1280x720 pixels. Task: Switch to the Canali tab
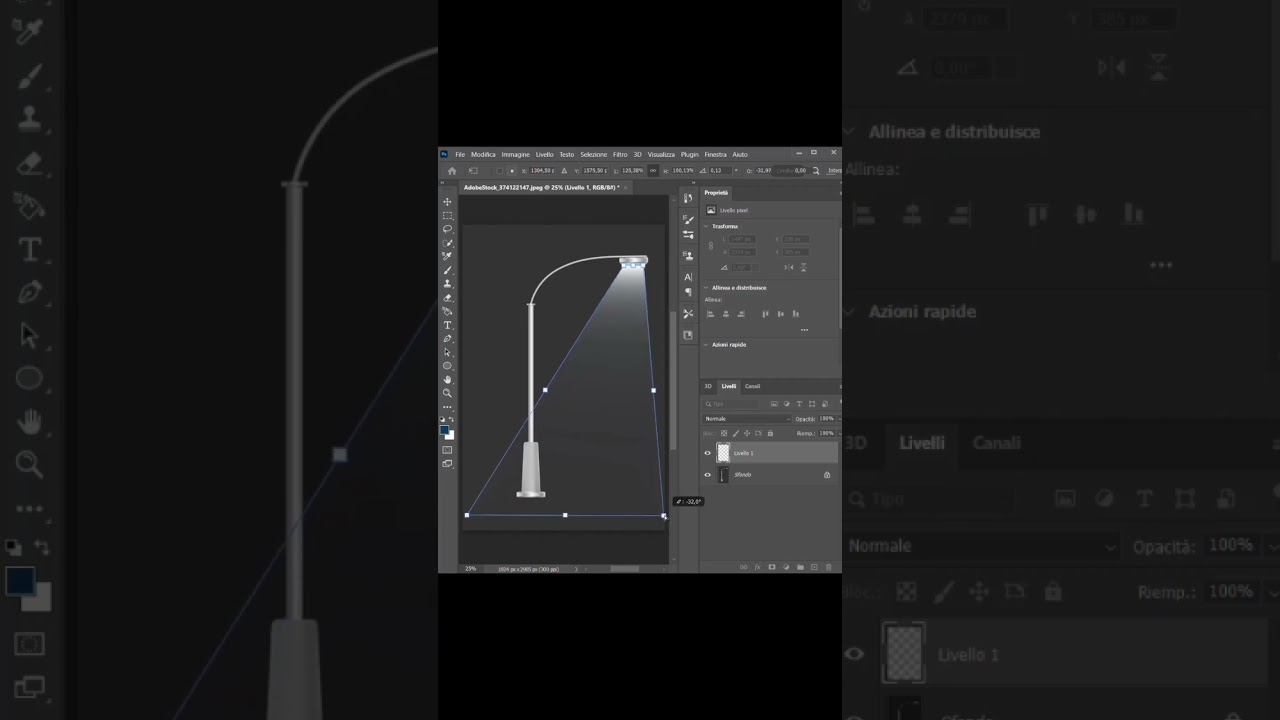pos(752,386)
